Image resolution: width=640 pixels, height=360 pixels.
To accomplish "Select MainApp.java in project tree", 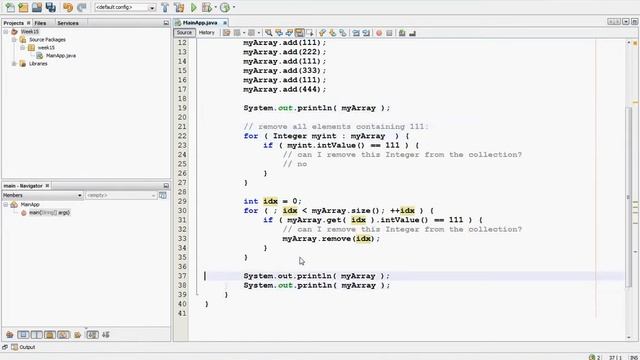I will point(60,56).
